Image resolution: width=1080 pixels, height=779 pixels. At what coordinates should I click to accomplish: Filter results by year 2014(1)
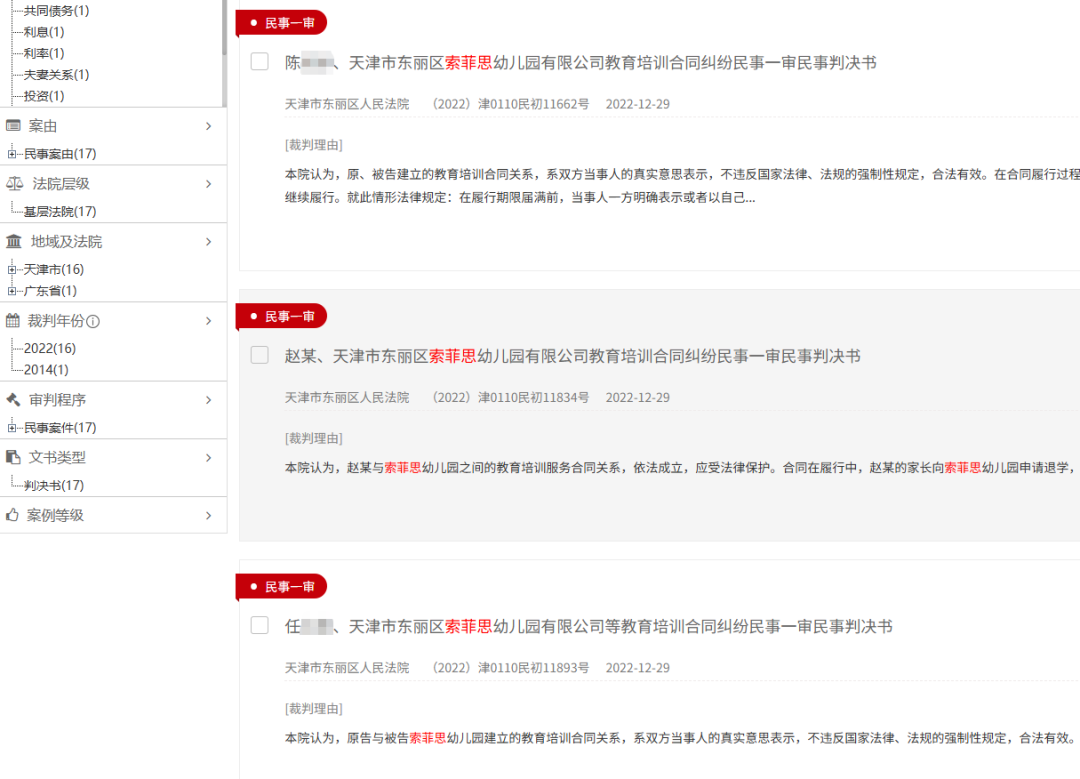pos(46,370)
